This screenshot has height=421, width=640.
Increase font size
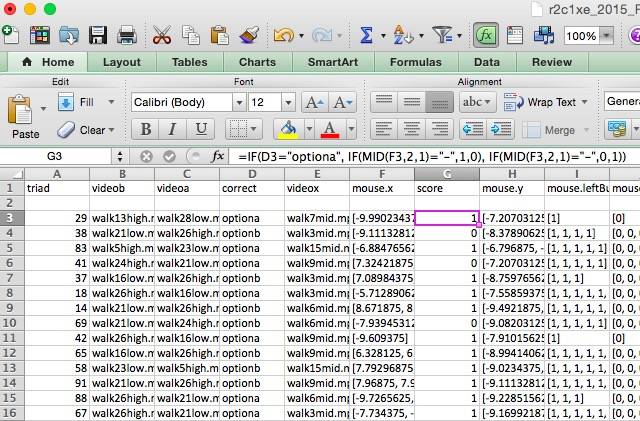coord(315,102)
